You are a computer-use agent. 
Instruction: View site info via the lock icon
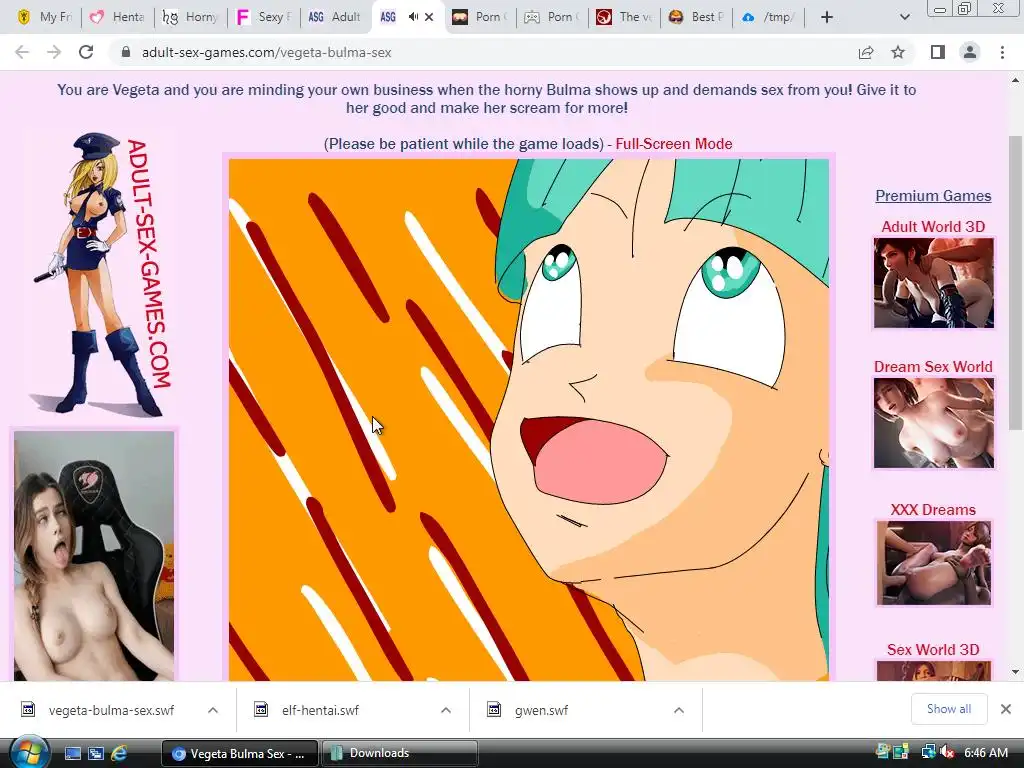126,52
